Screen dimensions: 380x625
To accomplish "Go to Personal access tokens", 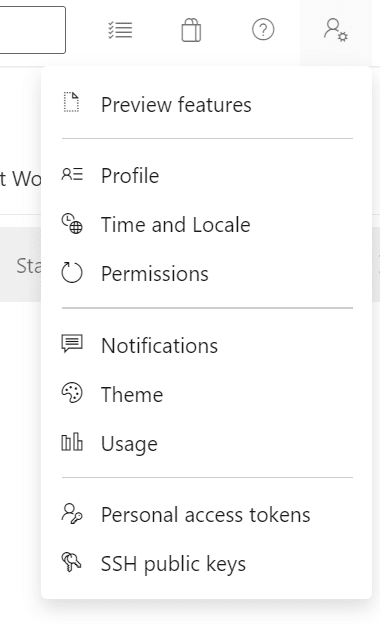I will click(x=207, y=514).
